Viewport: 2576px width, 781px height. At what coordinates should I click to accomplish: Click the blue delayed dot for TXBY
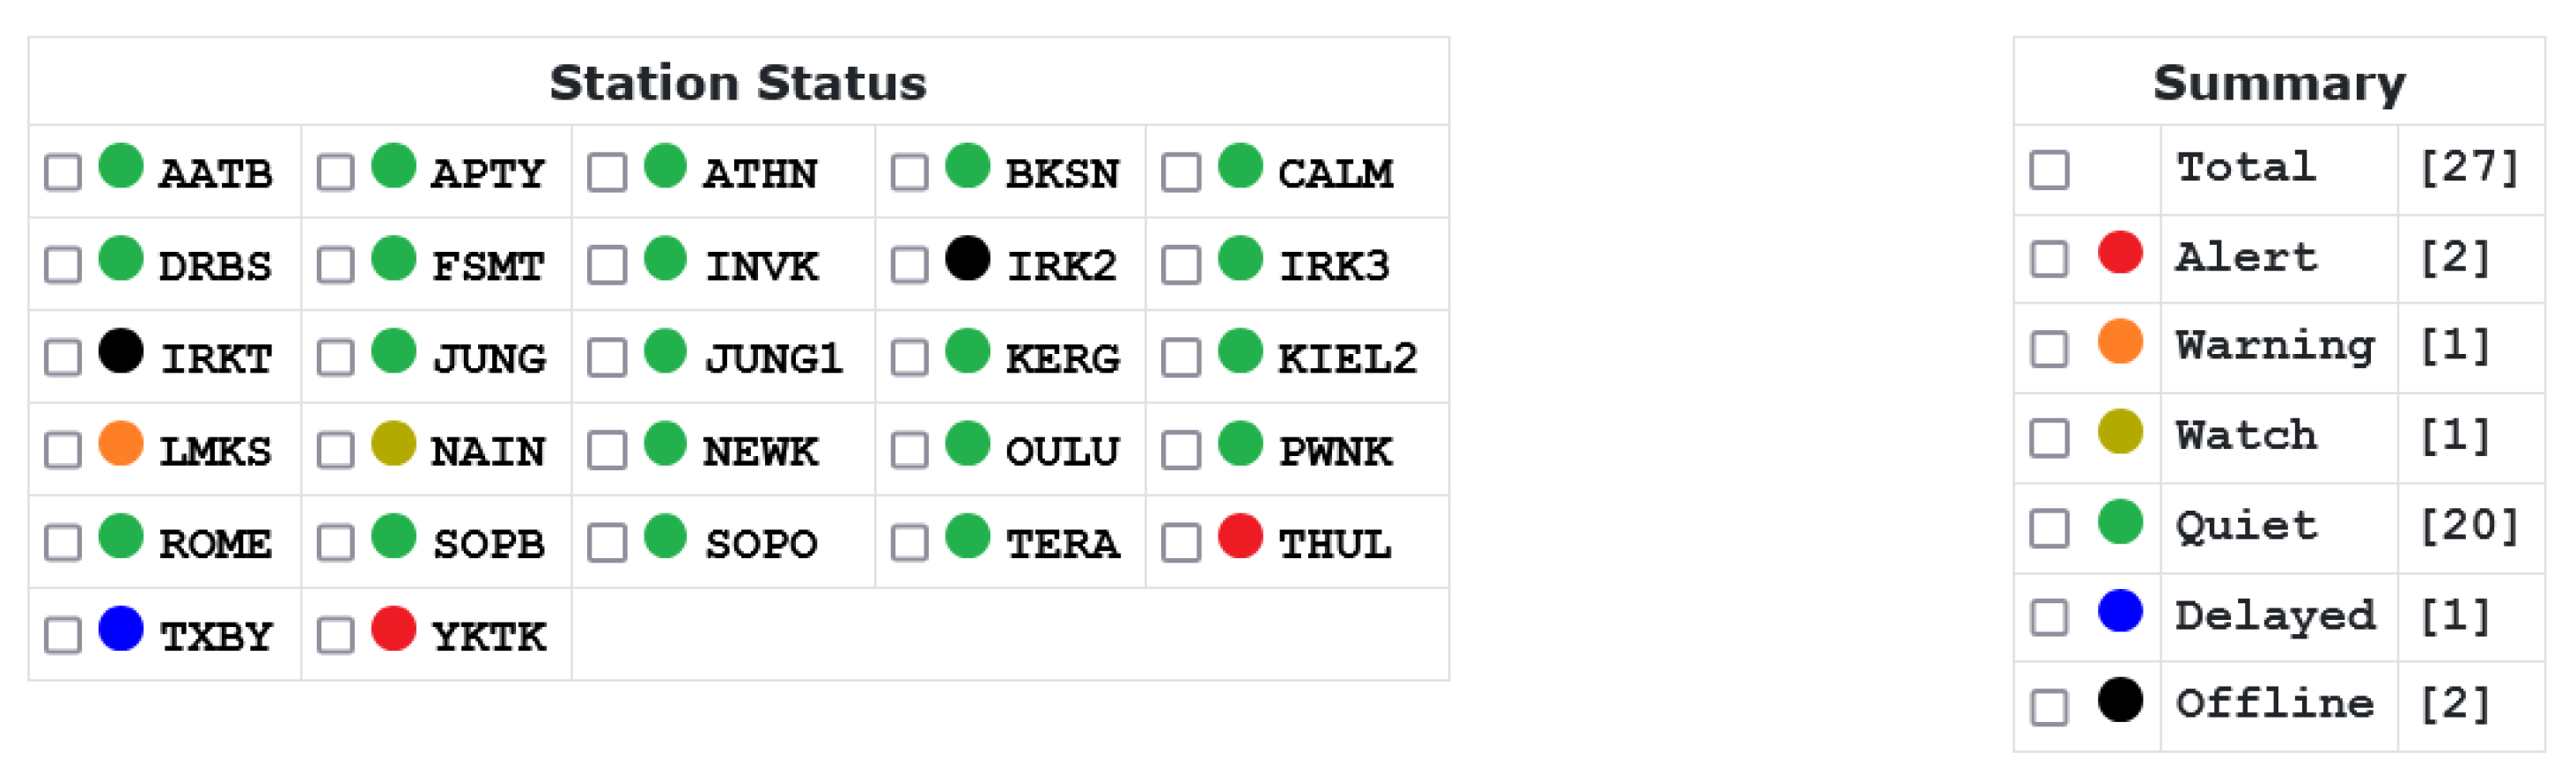[x=121, y=629]
